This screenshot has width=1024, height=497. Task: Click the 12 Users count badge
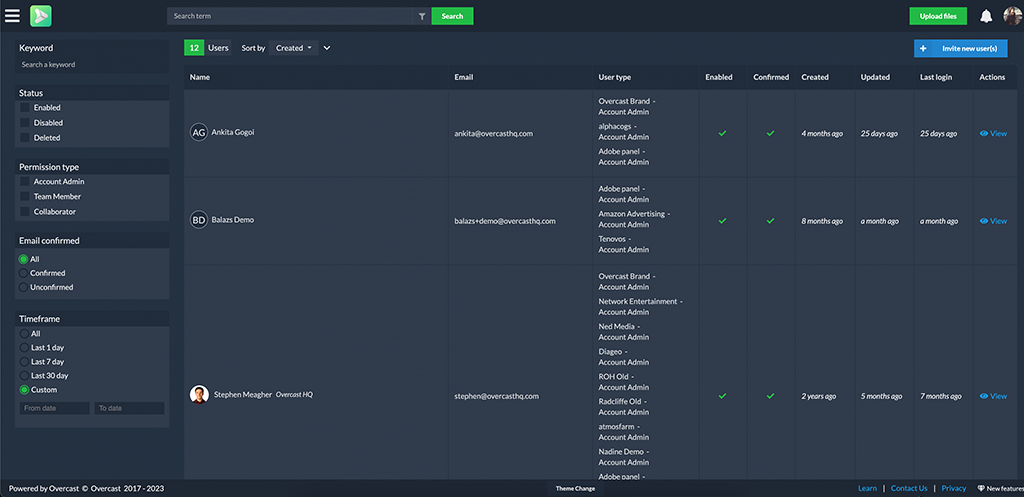click(x=207, y=48)
